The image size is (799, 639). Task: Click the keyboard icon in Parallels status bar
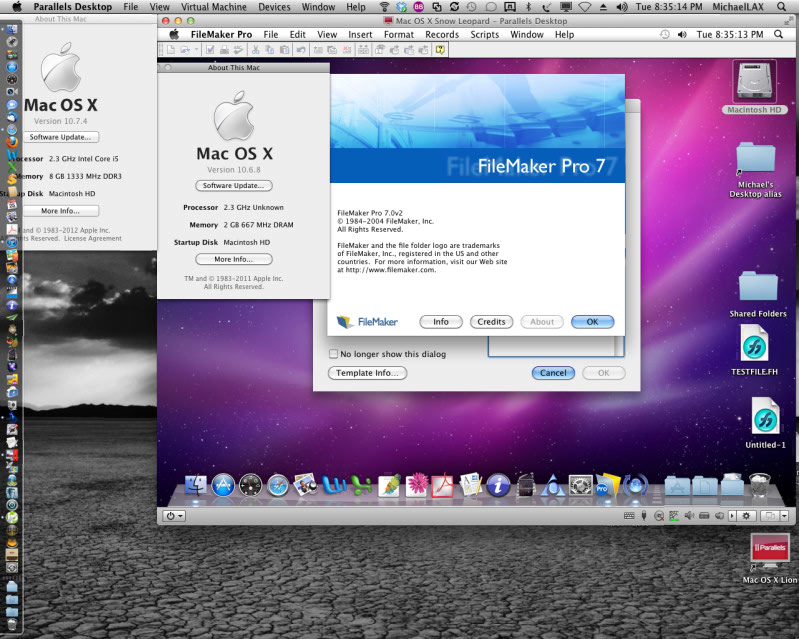(629, 516)
